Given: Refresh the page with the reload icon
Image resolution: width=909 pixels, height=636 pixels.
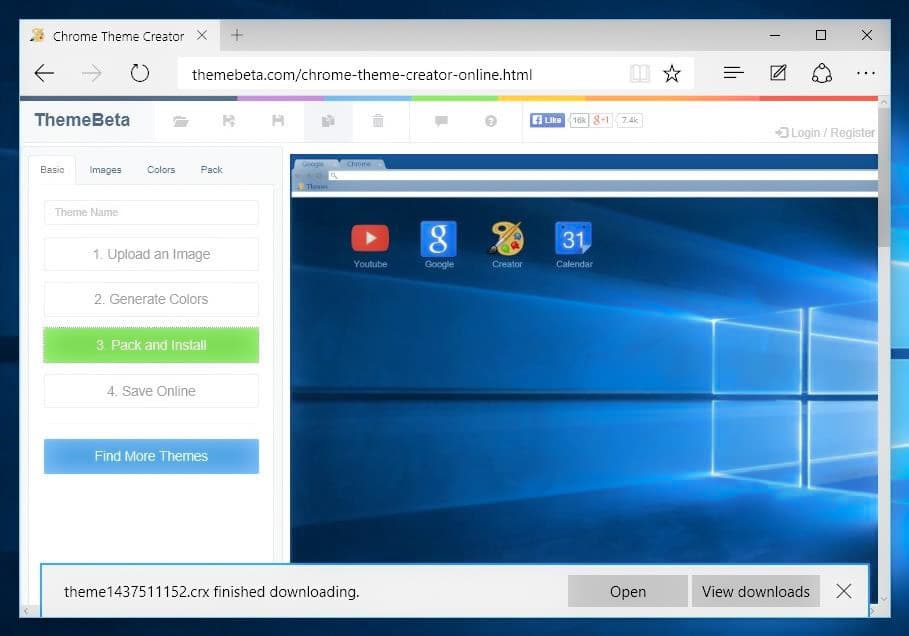Looking at the screenshot, I should point(140,74).
